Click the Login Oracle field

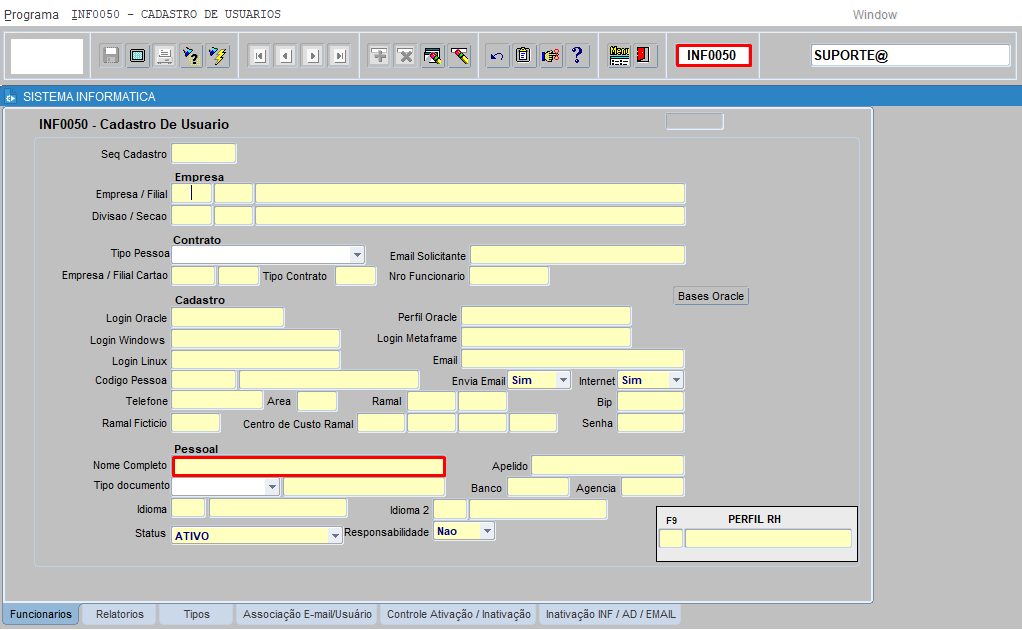227,317
